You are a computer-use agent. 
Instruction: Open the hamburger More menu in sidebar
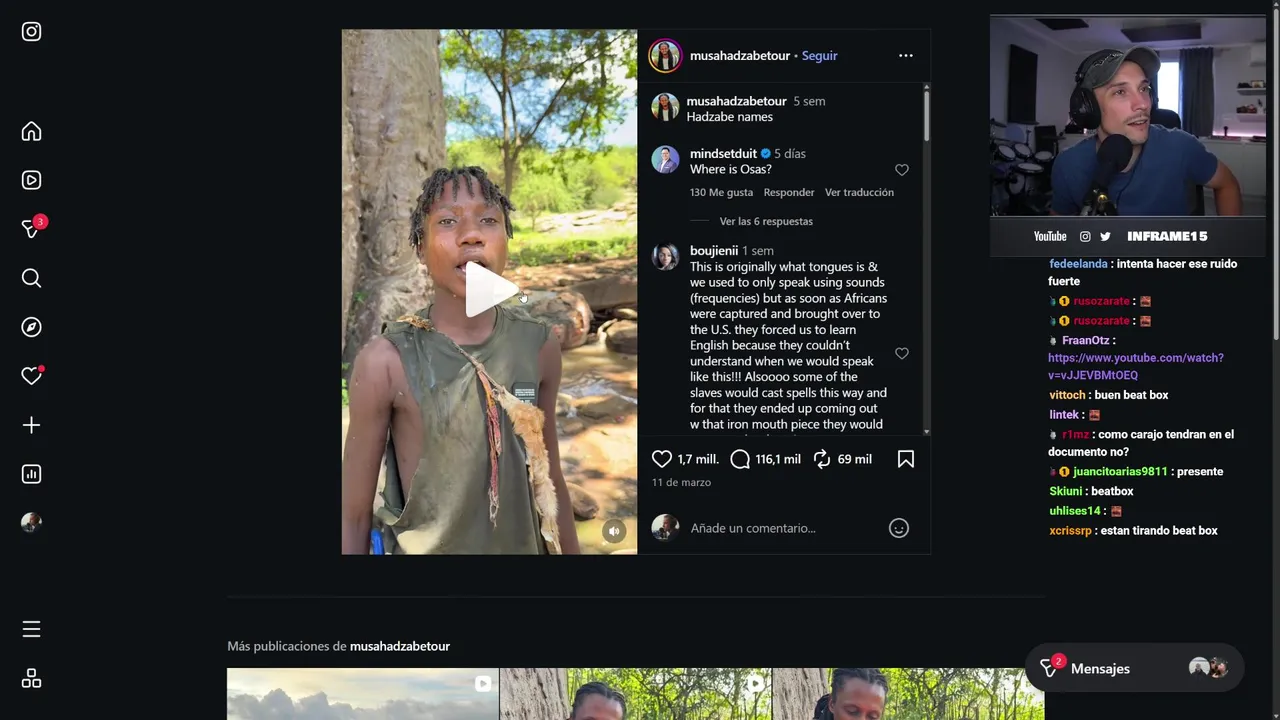(31, 629)
